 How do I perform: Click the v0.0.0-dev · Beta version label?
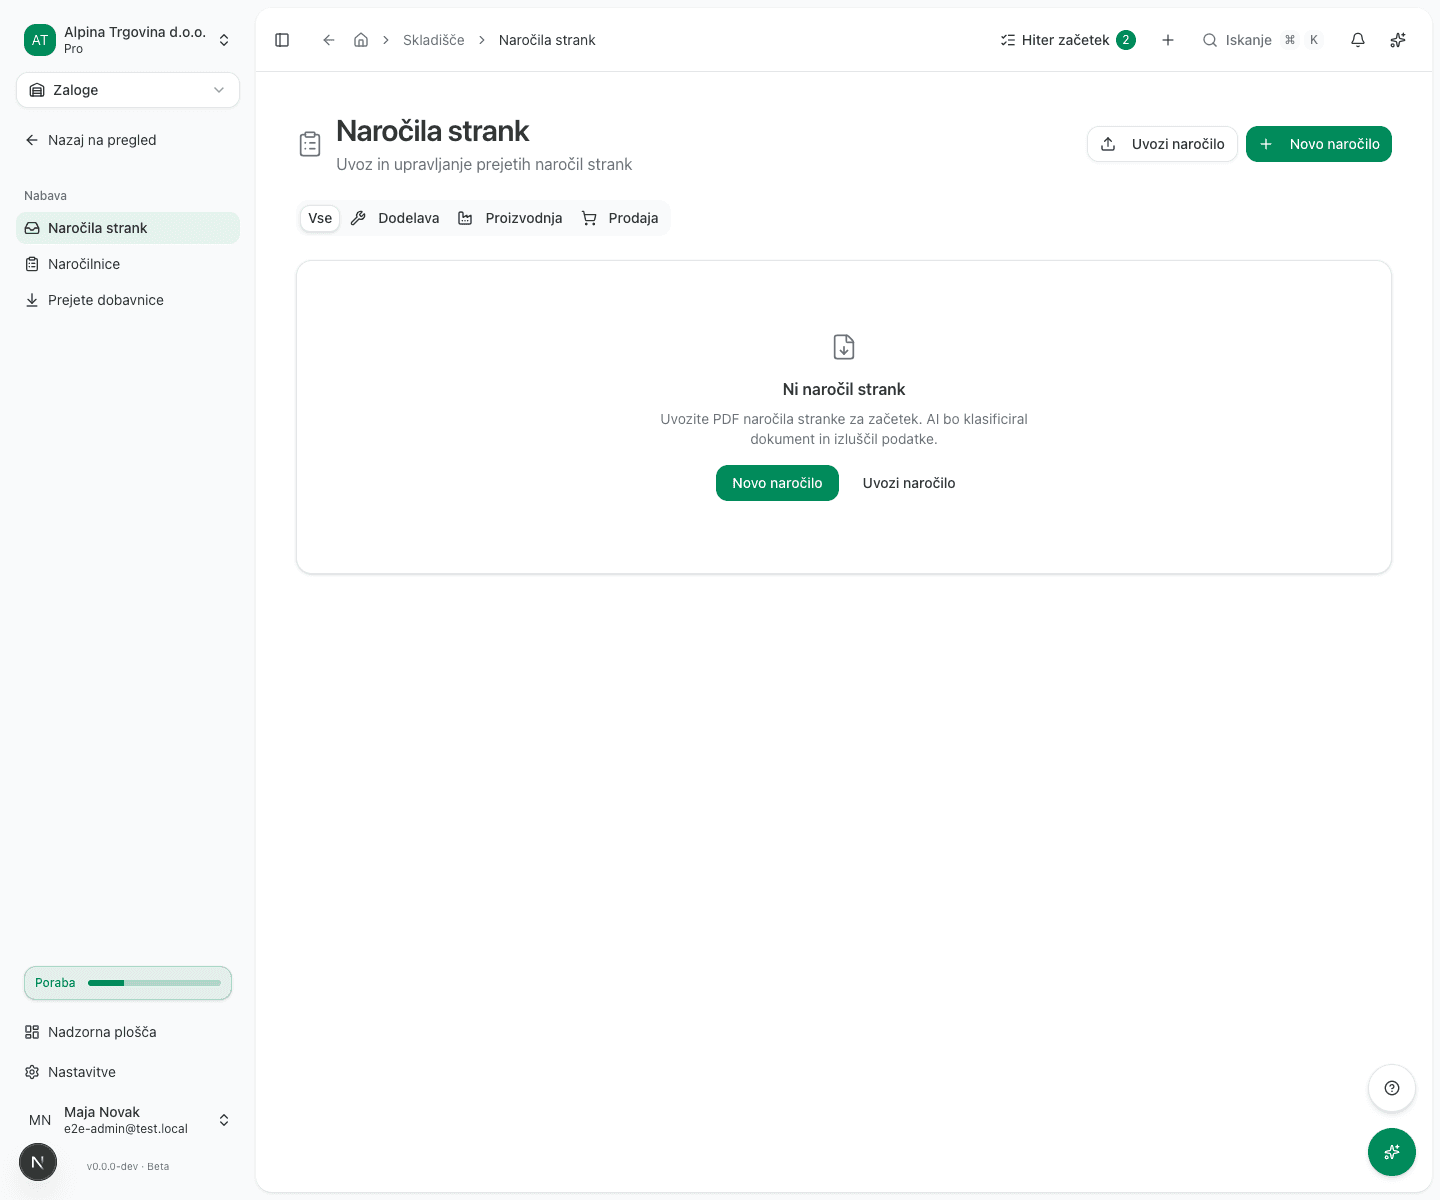point(128,1166)
